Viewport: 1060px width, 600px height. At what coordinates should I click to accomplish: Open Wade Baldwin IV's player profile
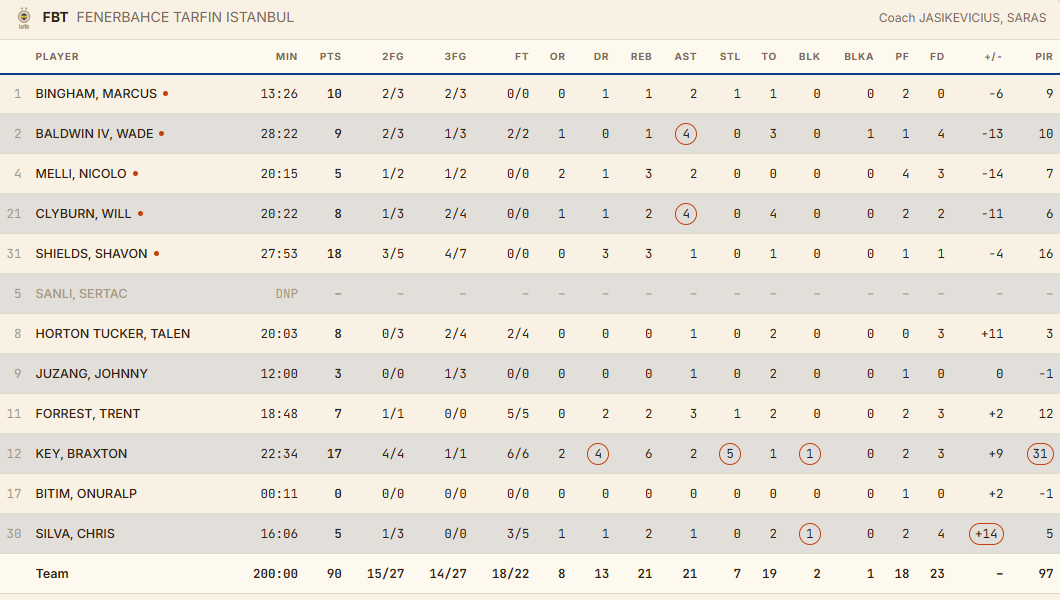point(95,134)
